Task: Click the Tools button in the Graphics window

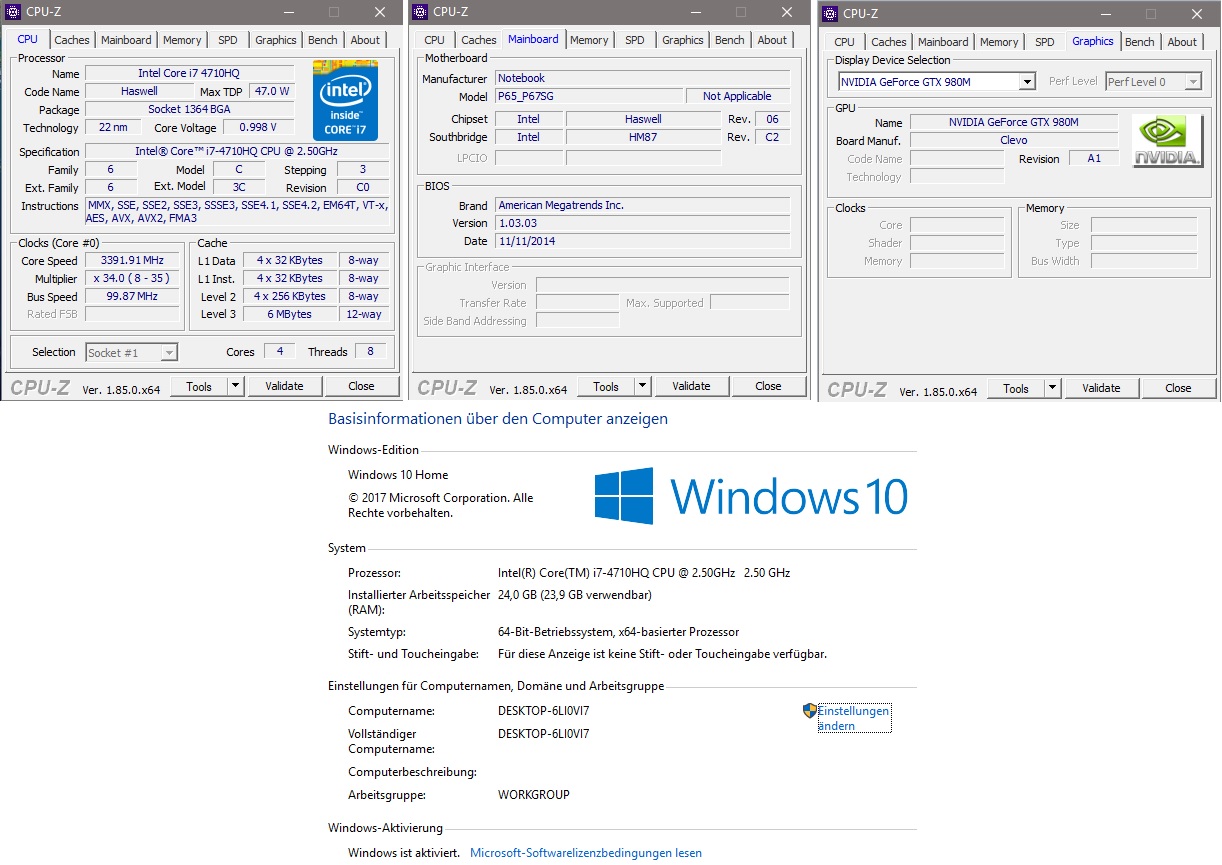Action: coord(1016,388)
